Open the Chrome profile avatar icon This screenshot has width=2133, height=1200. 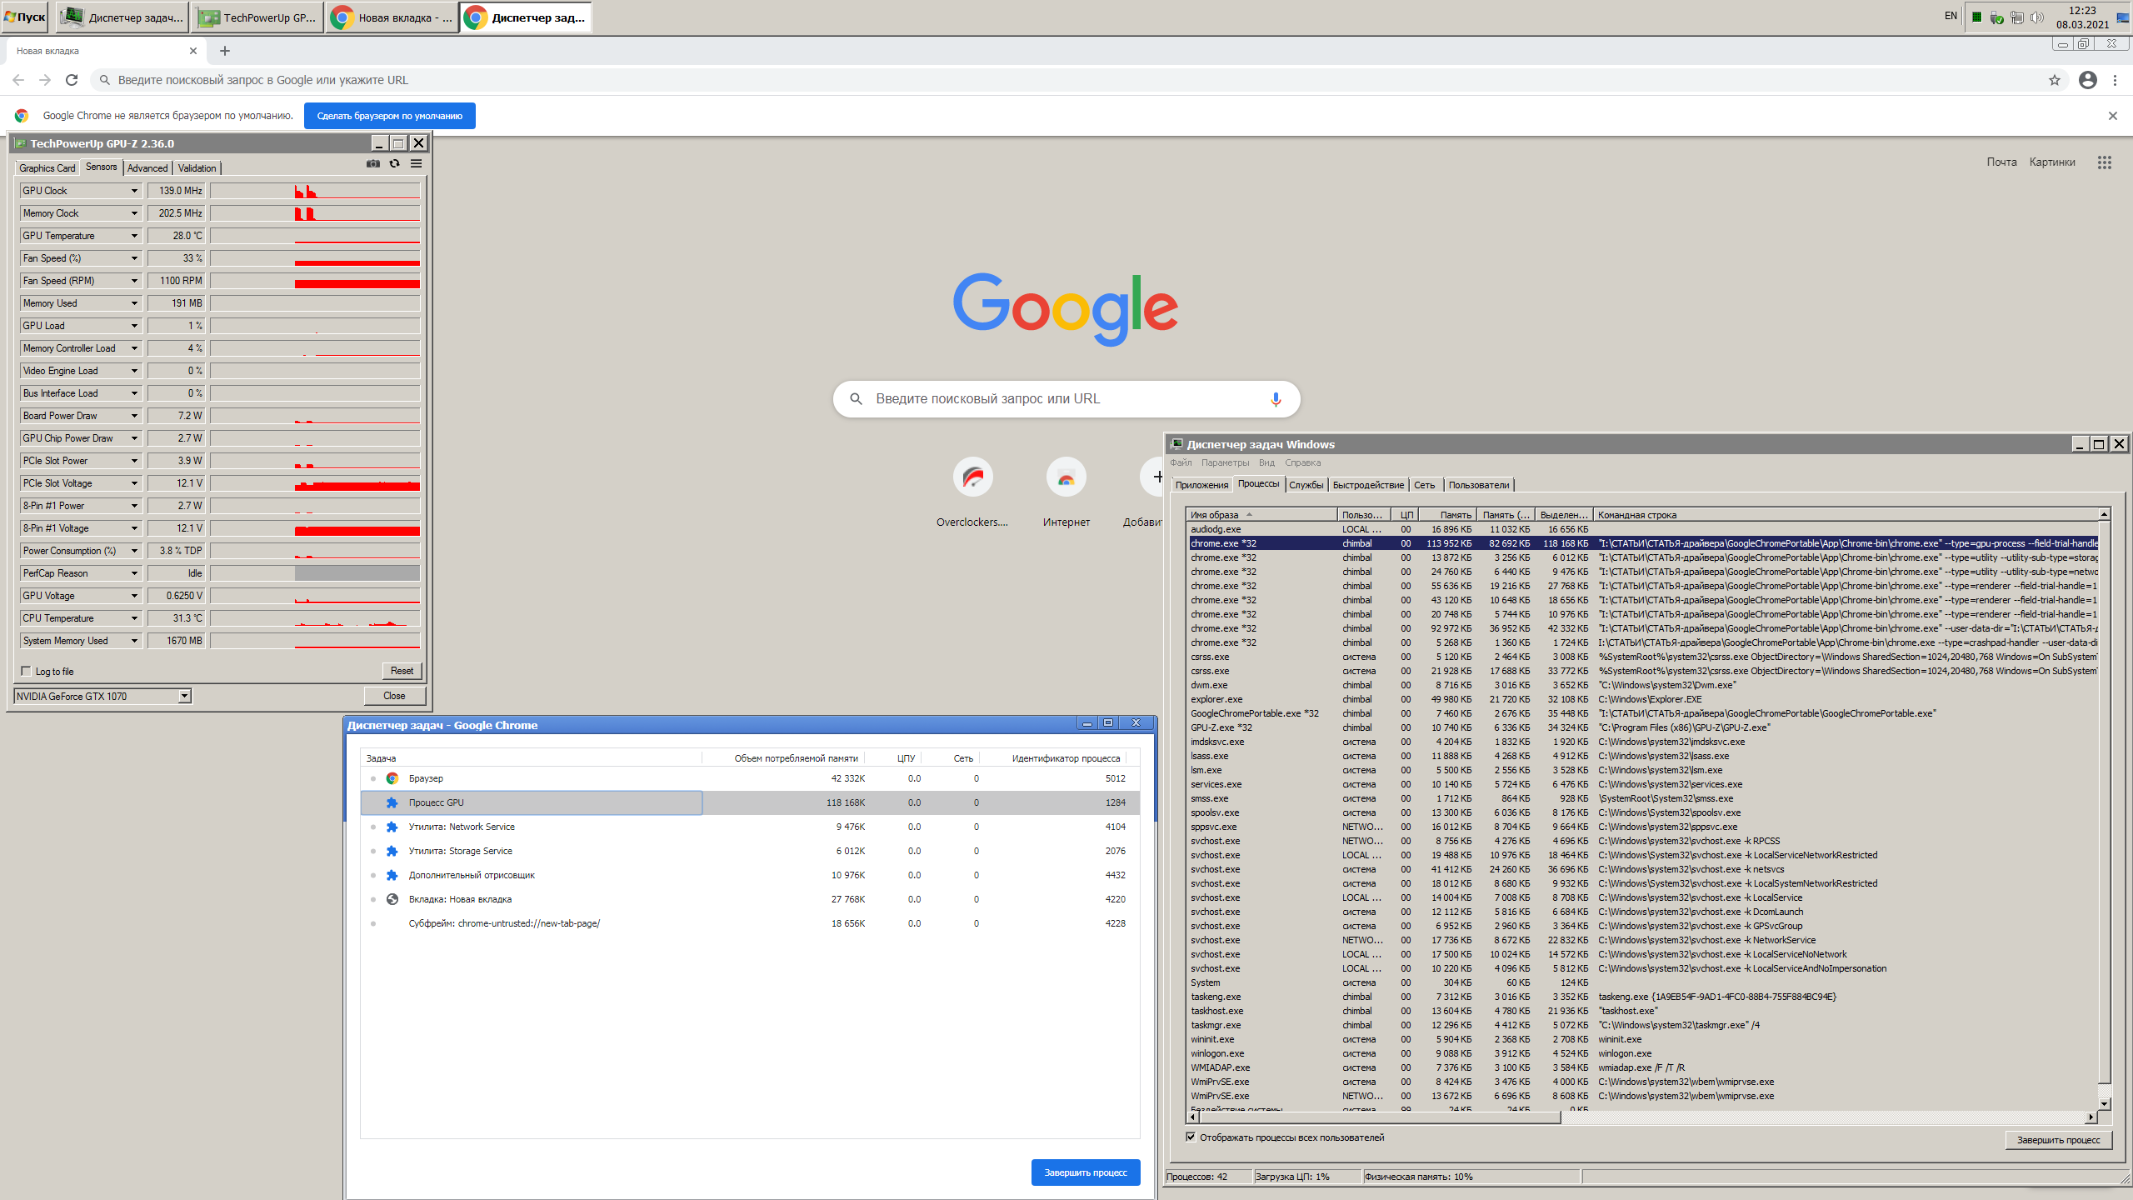[x=2087, y=80]
